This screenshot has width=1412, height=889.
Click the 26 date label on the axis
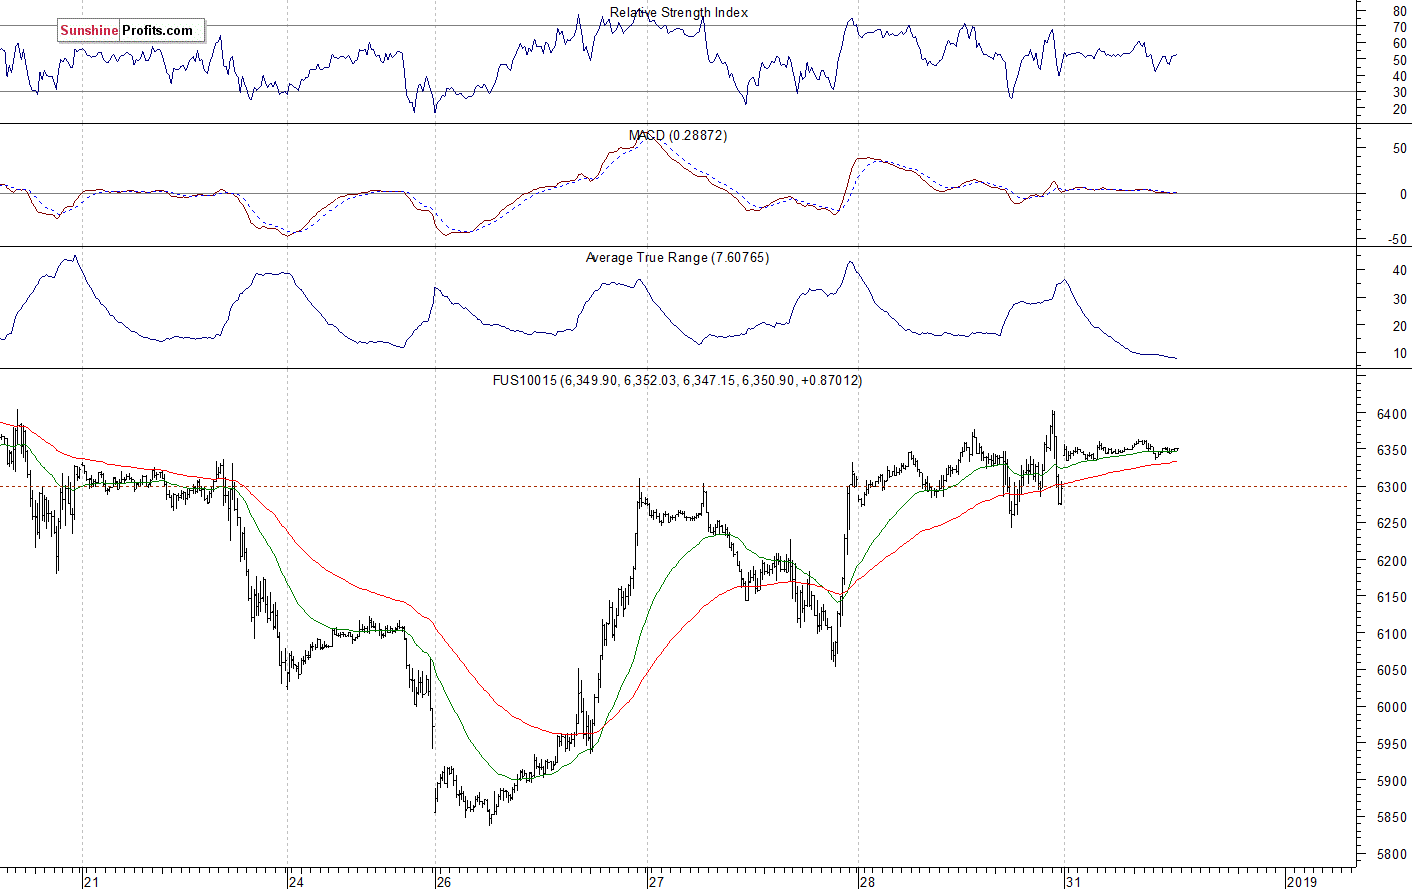pos(444,882)
